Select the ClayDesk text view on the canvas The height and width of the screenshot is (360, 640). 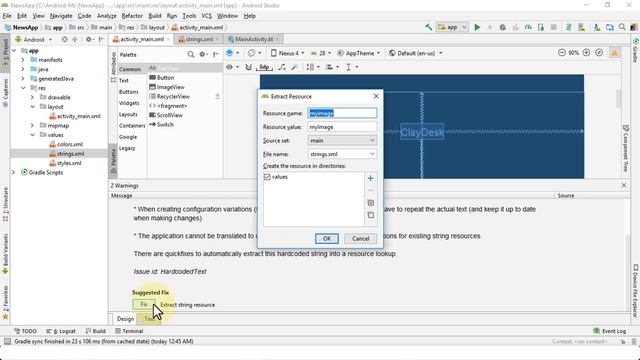point(422,132)
